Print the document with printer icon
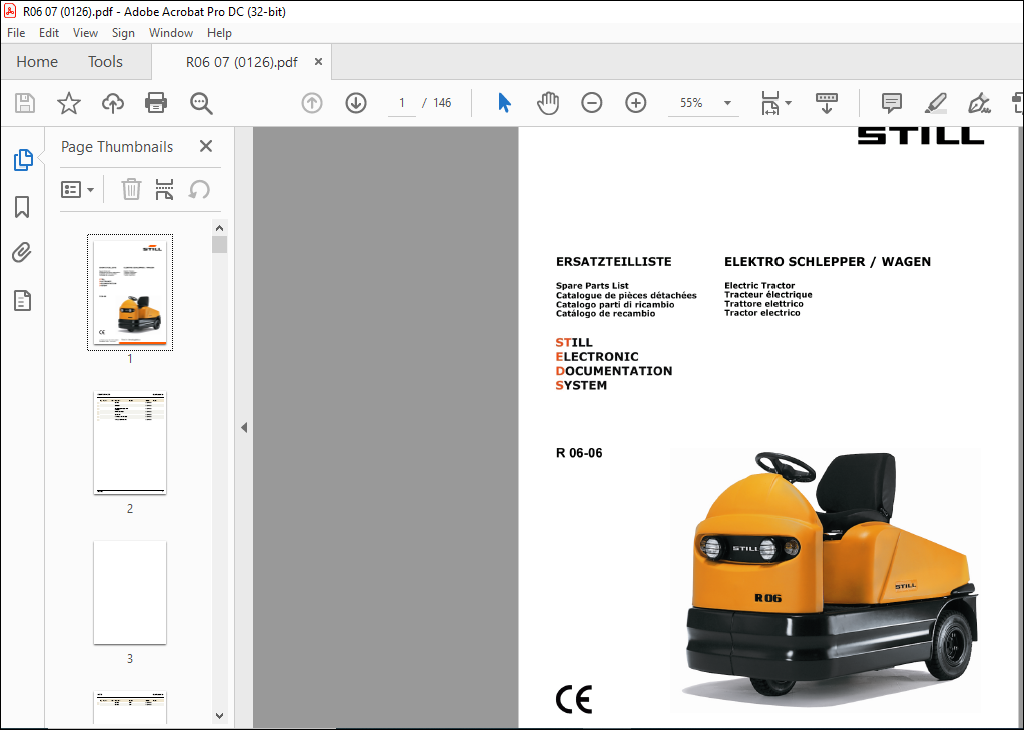Viewport: 1024px width, 730px height. click(x=155, y=103)
